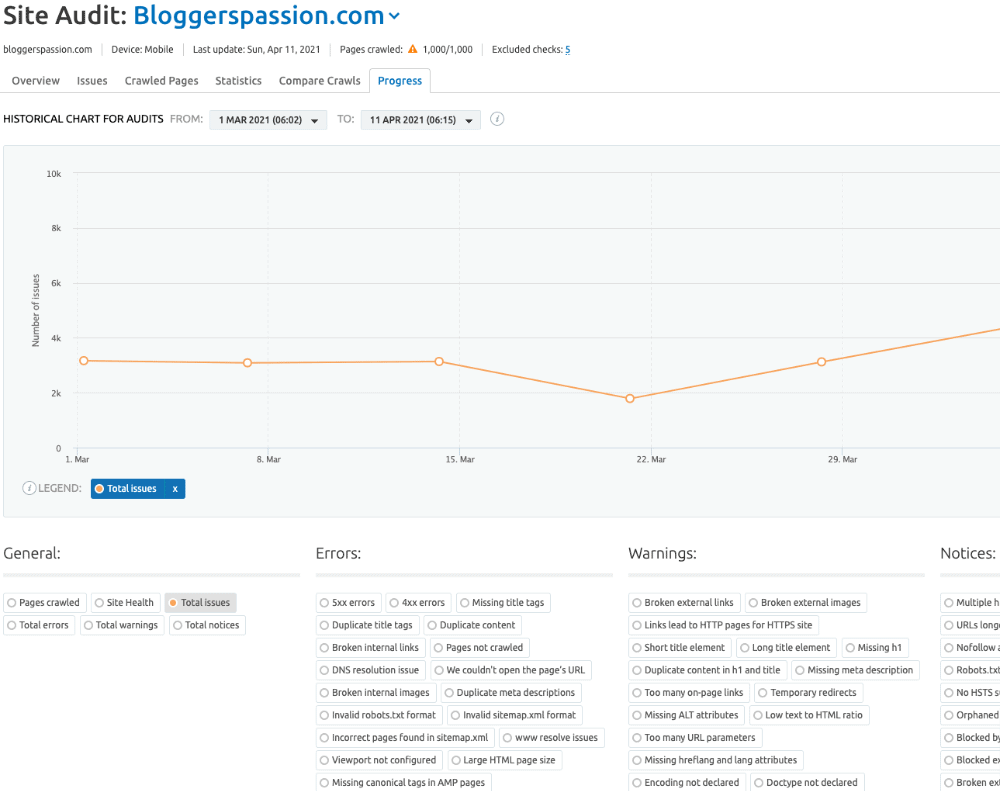Switch to the Issues tab
Viewport: 1000px width, 791px height.
(92, 81)
